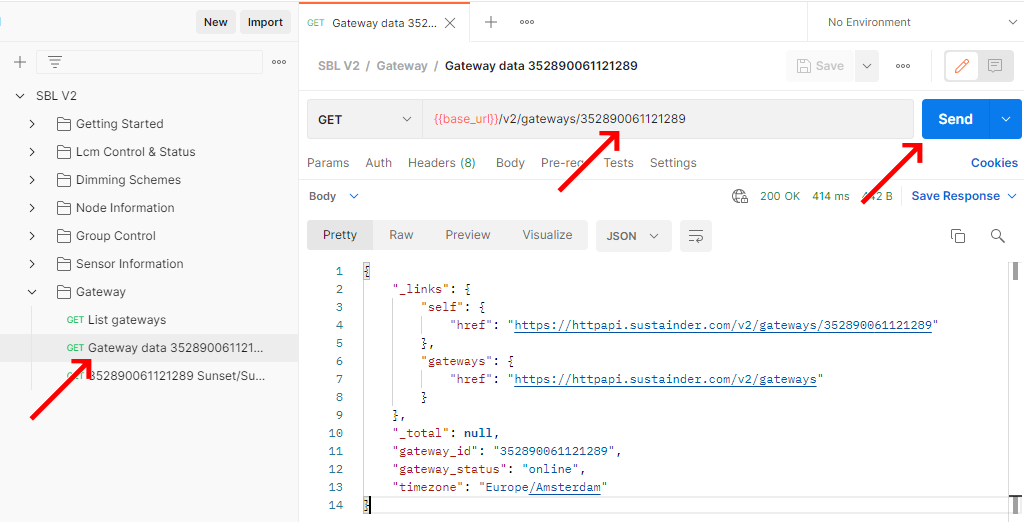Open the request Body tab
1024x522 pixels.
[x=510, y=163]
